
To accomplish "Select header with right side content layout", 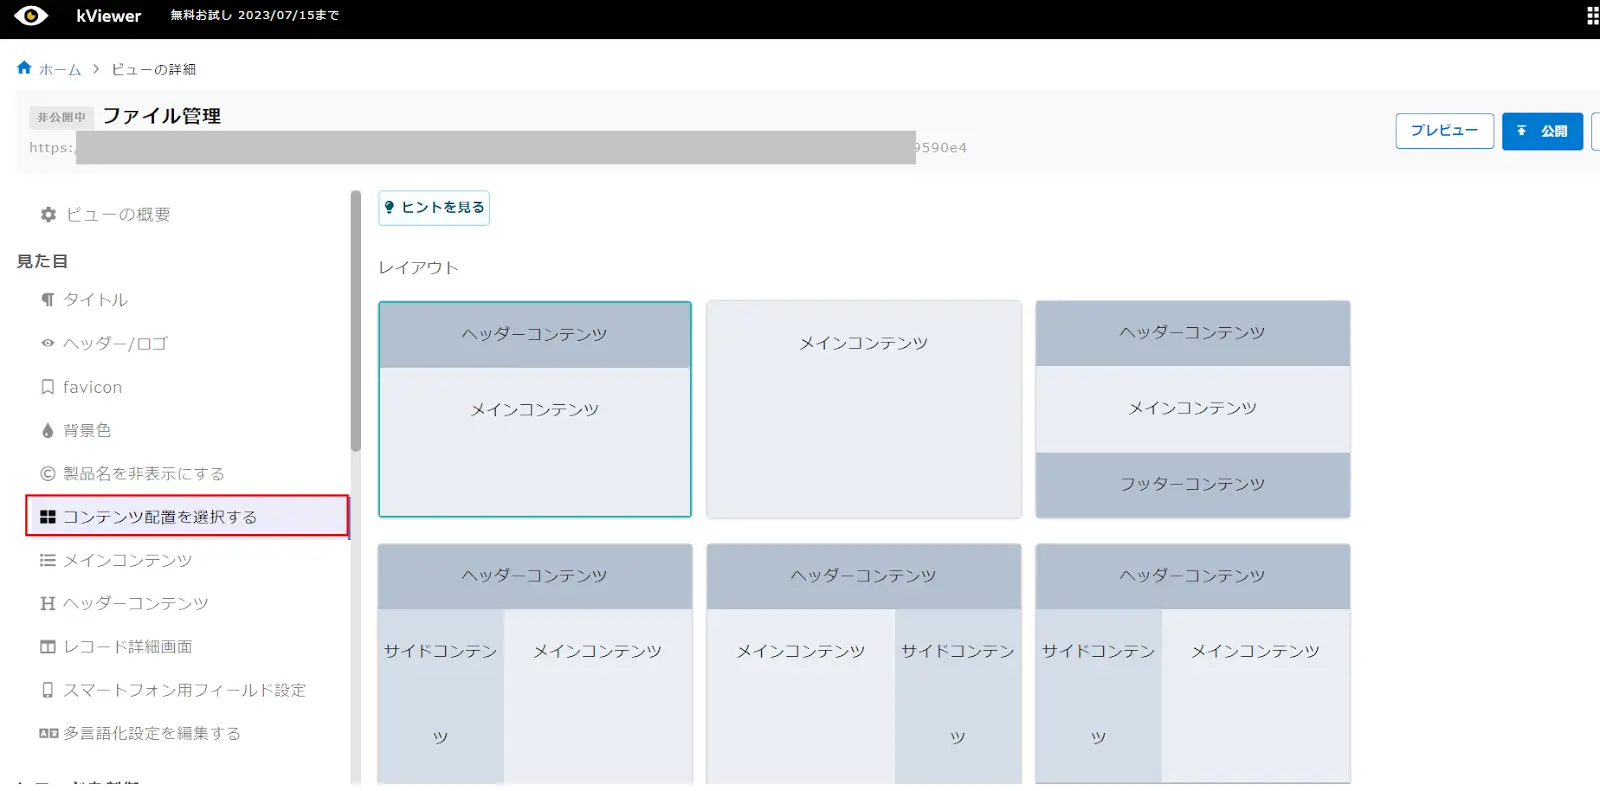I will pos(864,664).
